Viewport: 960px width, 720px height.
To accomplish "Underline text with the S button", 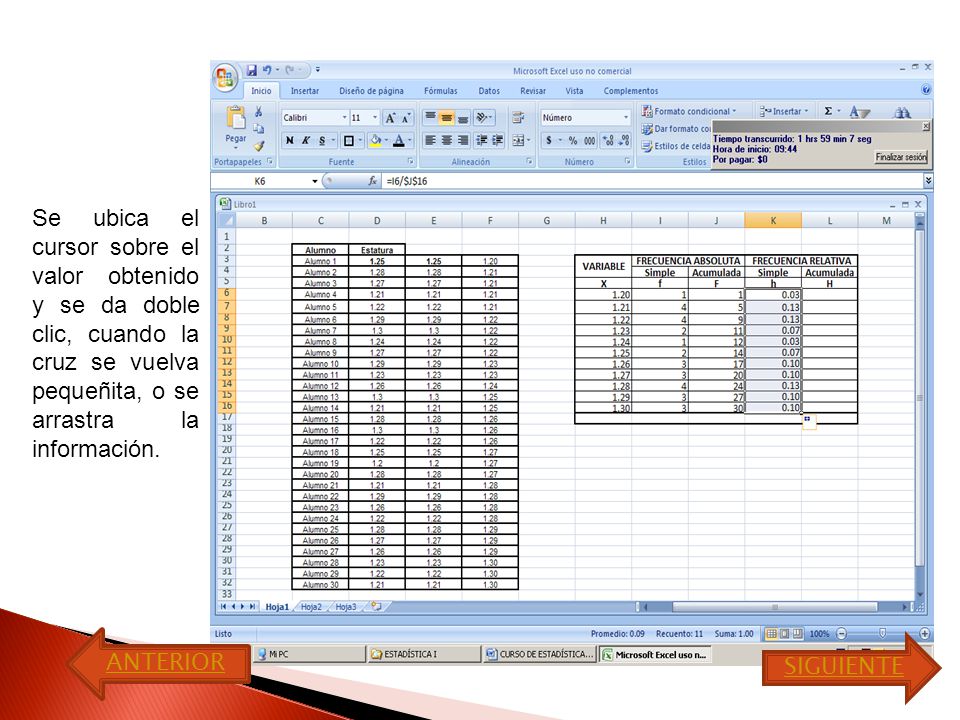I will coord(322,141).
